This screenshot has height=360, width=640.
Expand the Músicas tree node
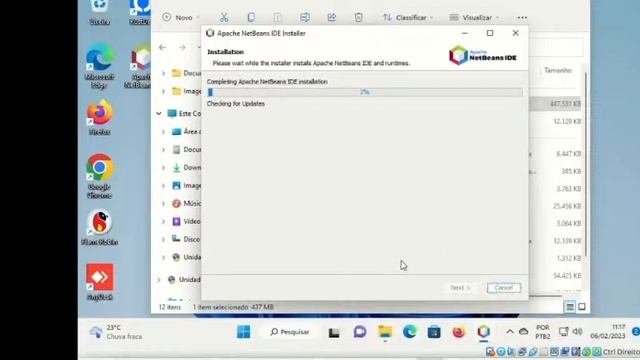click(163, 204)
